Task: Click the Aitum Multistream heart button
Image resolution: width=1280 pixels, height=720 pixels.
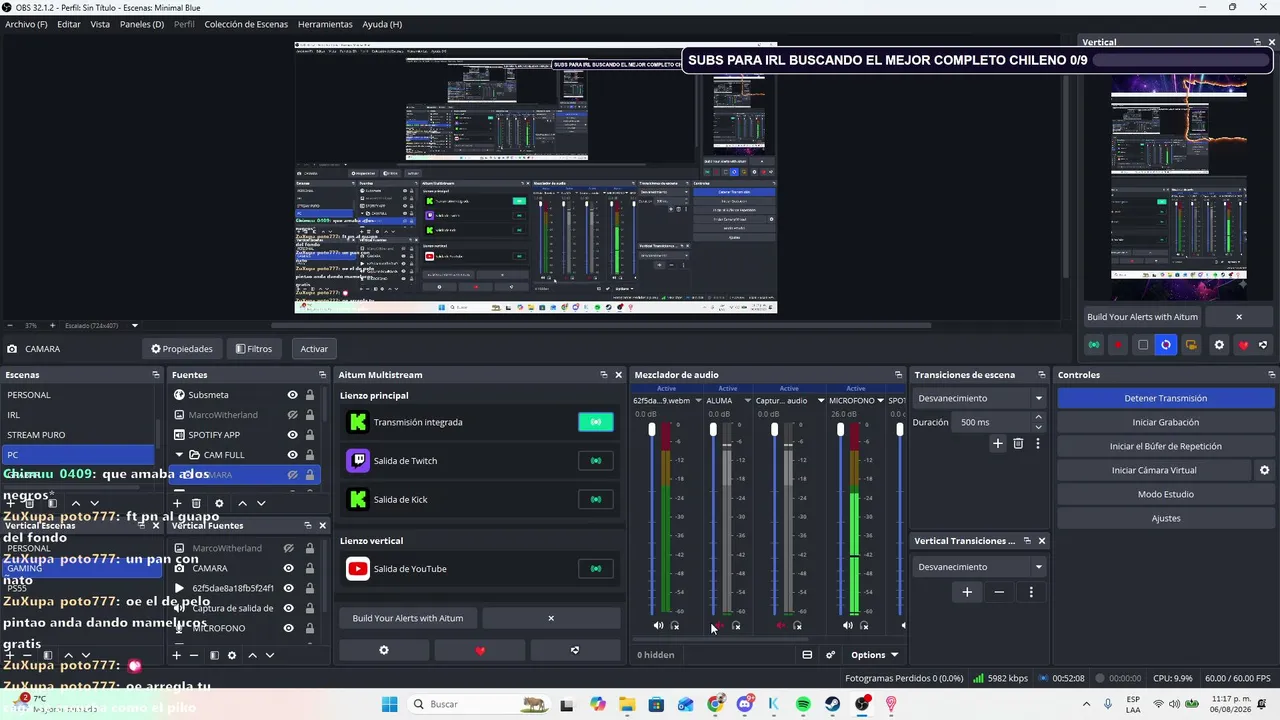Action: click(480, 650)
